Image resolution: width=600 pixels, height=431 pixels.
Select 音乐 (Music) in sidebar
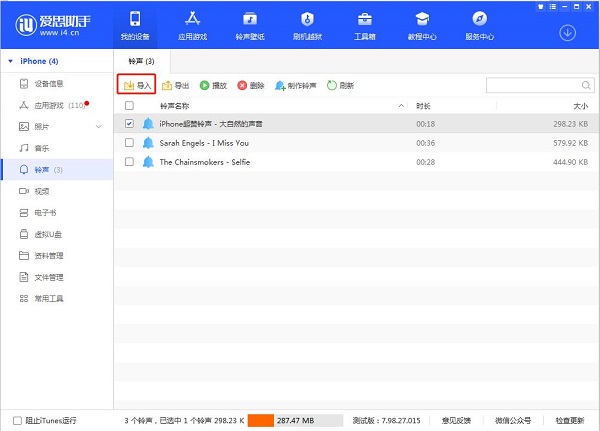pos(41,148)
